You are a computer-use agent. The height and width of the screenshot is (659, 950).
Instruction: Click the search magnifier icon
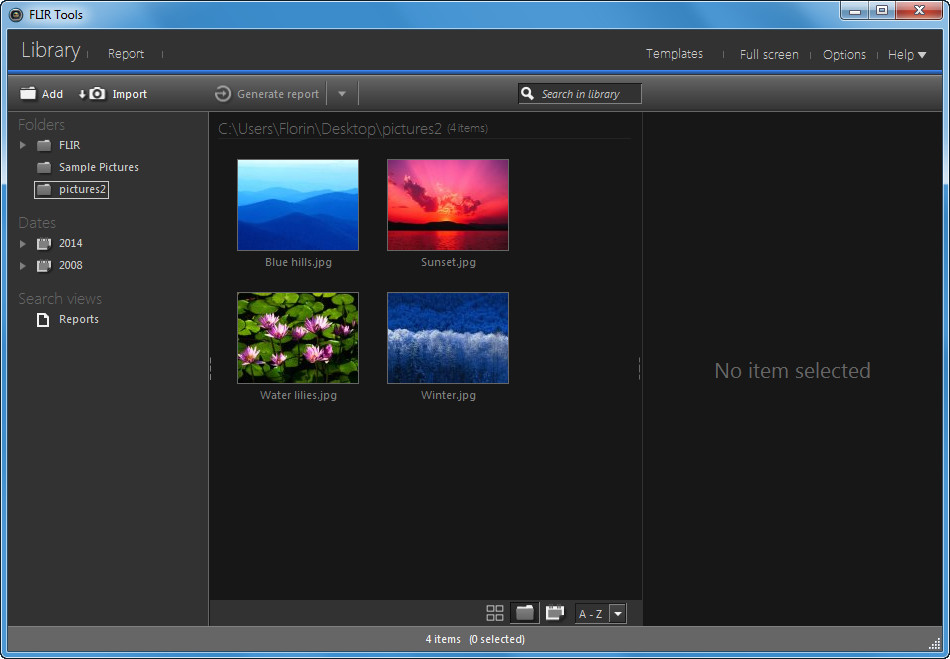pyautogui.click(x=528, y=93)
